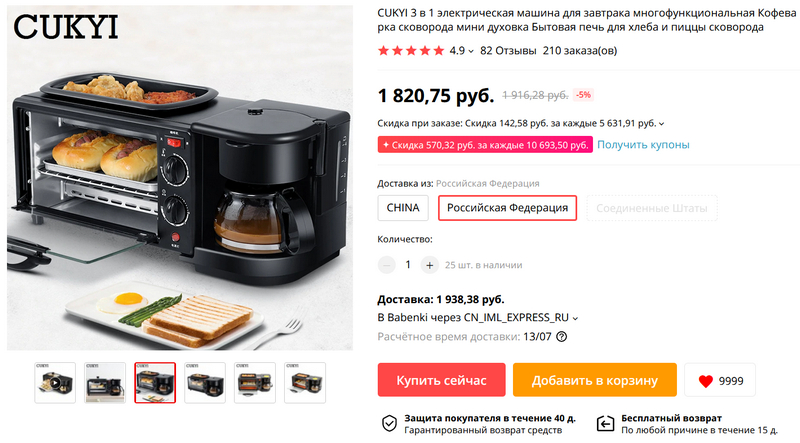Viewport: 800px width, 443px height.
Task: Click the pink coupon discount badge
Action: point(485,144)
